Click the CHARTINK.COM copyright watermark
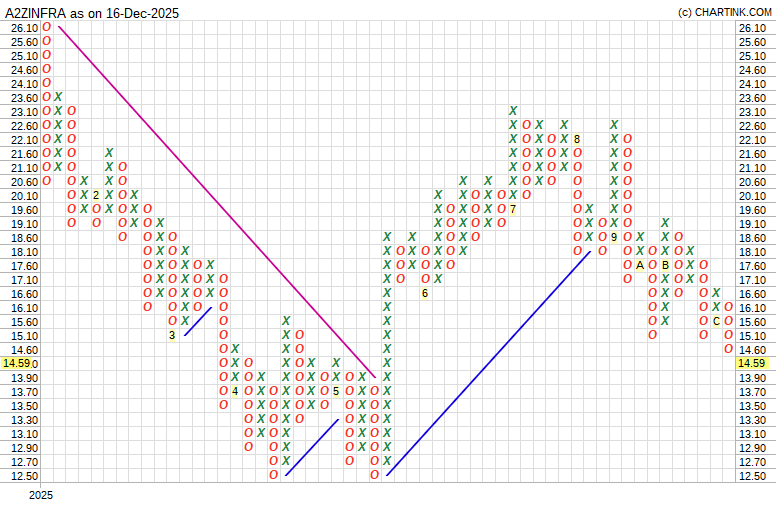778x512 pixels. point(725,12)
